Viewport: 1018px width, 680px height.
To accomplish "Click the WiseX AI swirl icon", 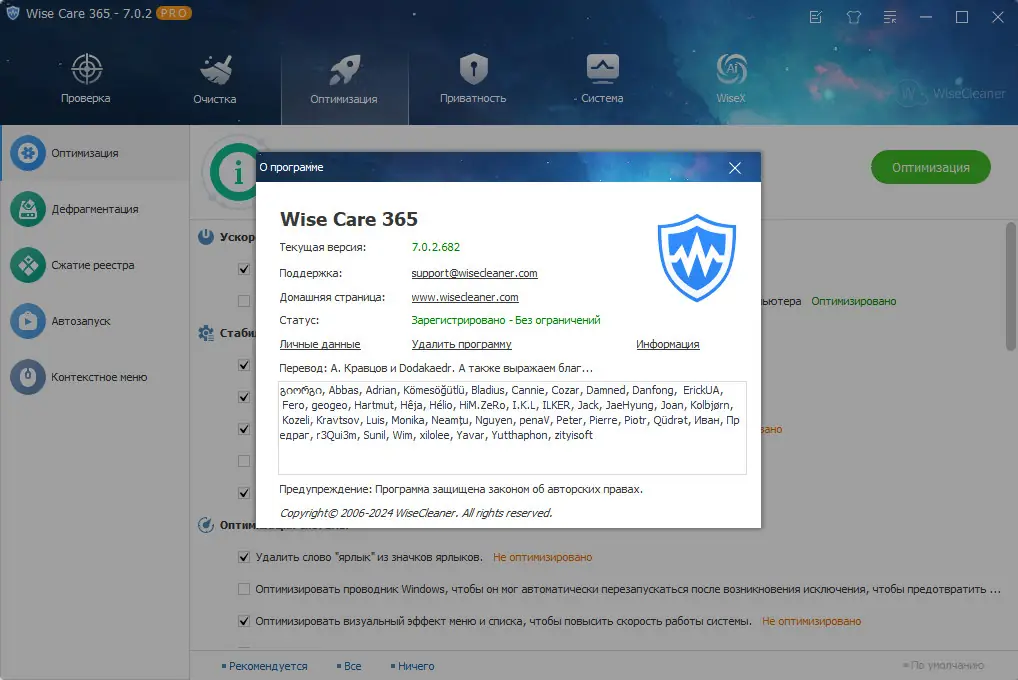I will (x=732, y=69).
